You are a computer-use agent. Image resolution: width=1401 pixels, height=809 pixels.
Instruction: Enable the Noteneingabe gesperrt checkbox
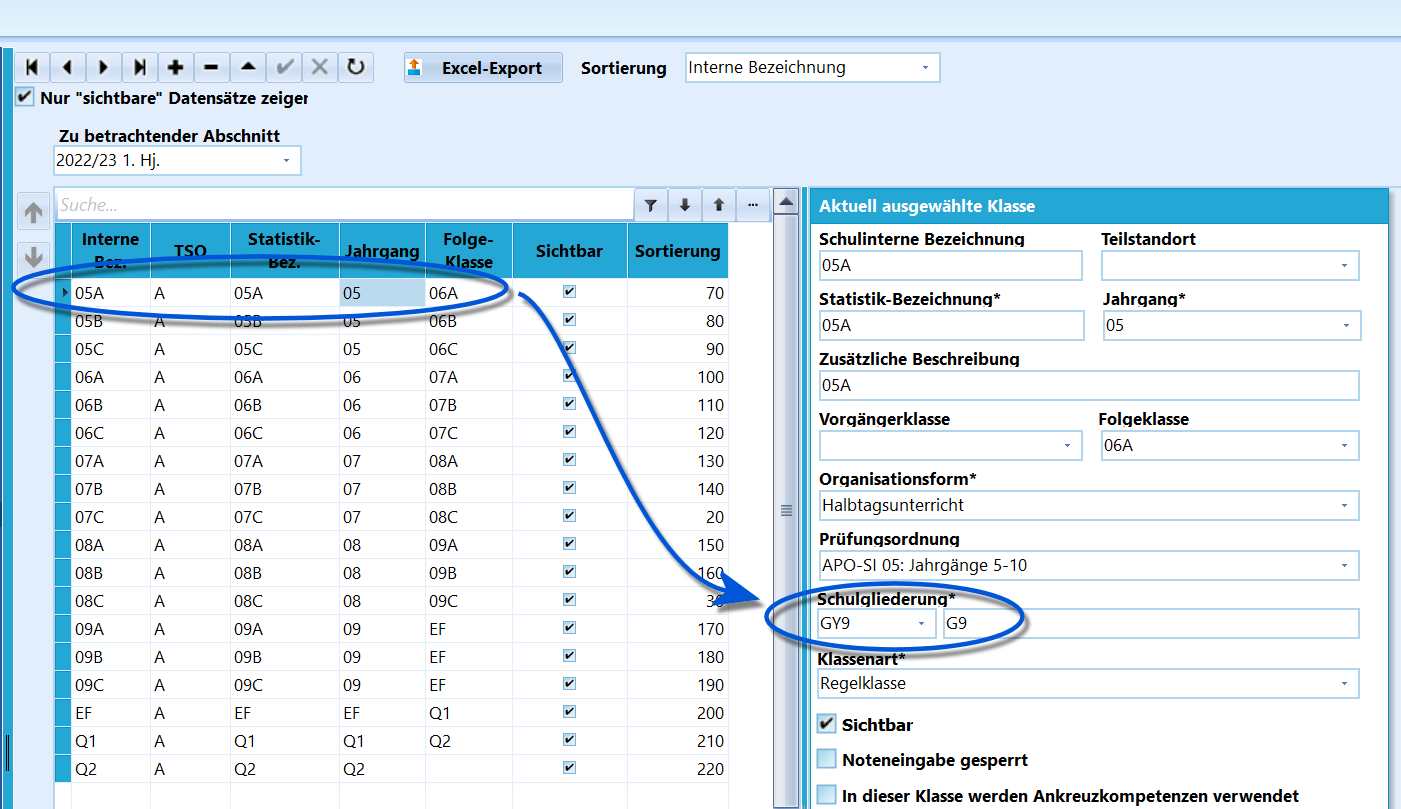tap(826, 759)
